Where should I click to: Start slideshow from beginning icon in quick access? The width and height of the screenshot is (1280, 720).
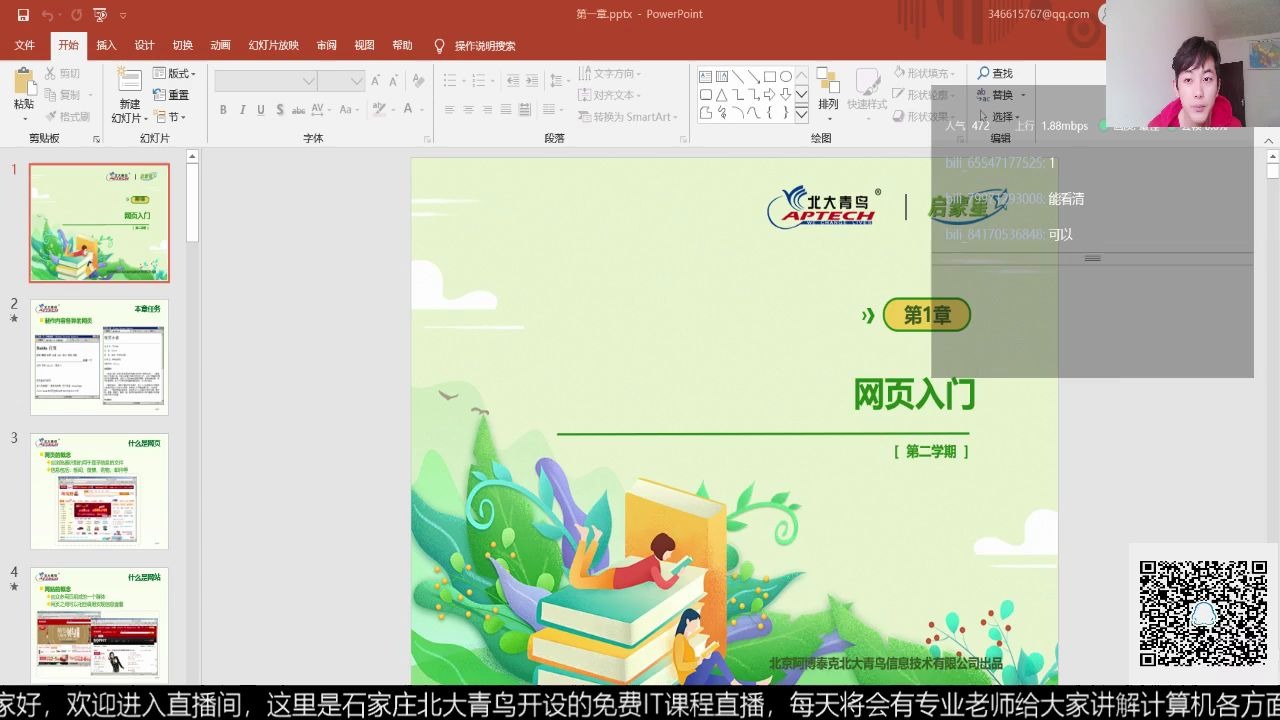(x=100, y=15)
